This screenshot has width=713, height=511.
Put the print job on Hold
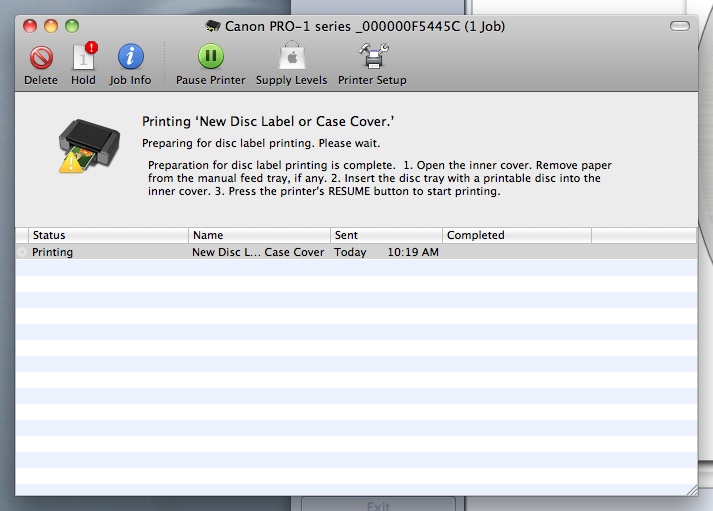pyautogui.click(x=83, y=57)
